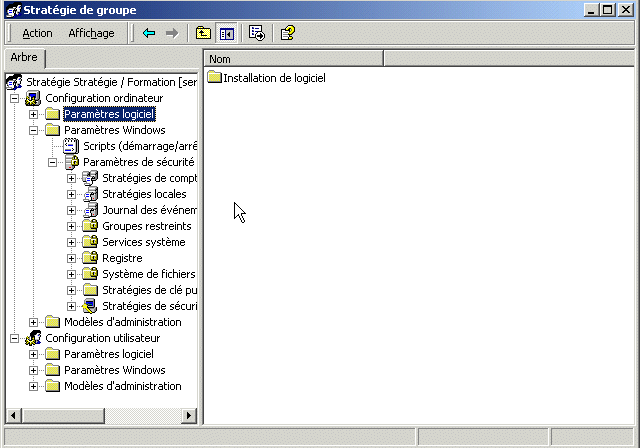The height and width of the screenshot is (448, 640).
Task: Click the Stratégies de sécurité IP icon
Action: coord(90,306)
